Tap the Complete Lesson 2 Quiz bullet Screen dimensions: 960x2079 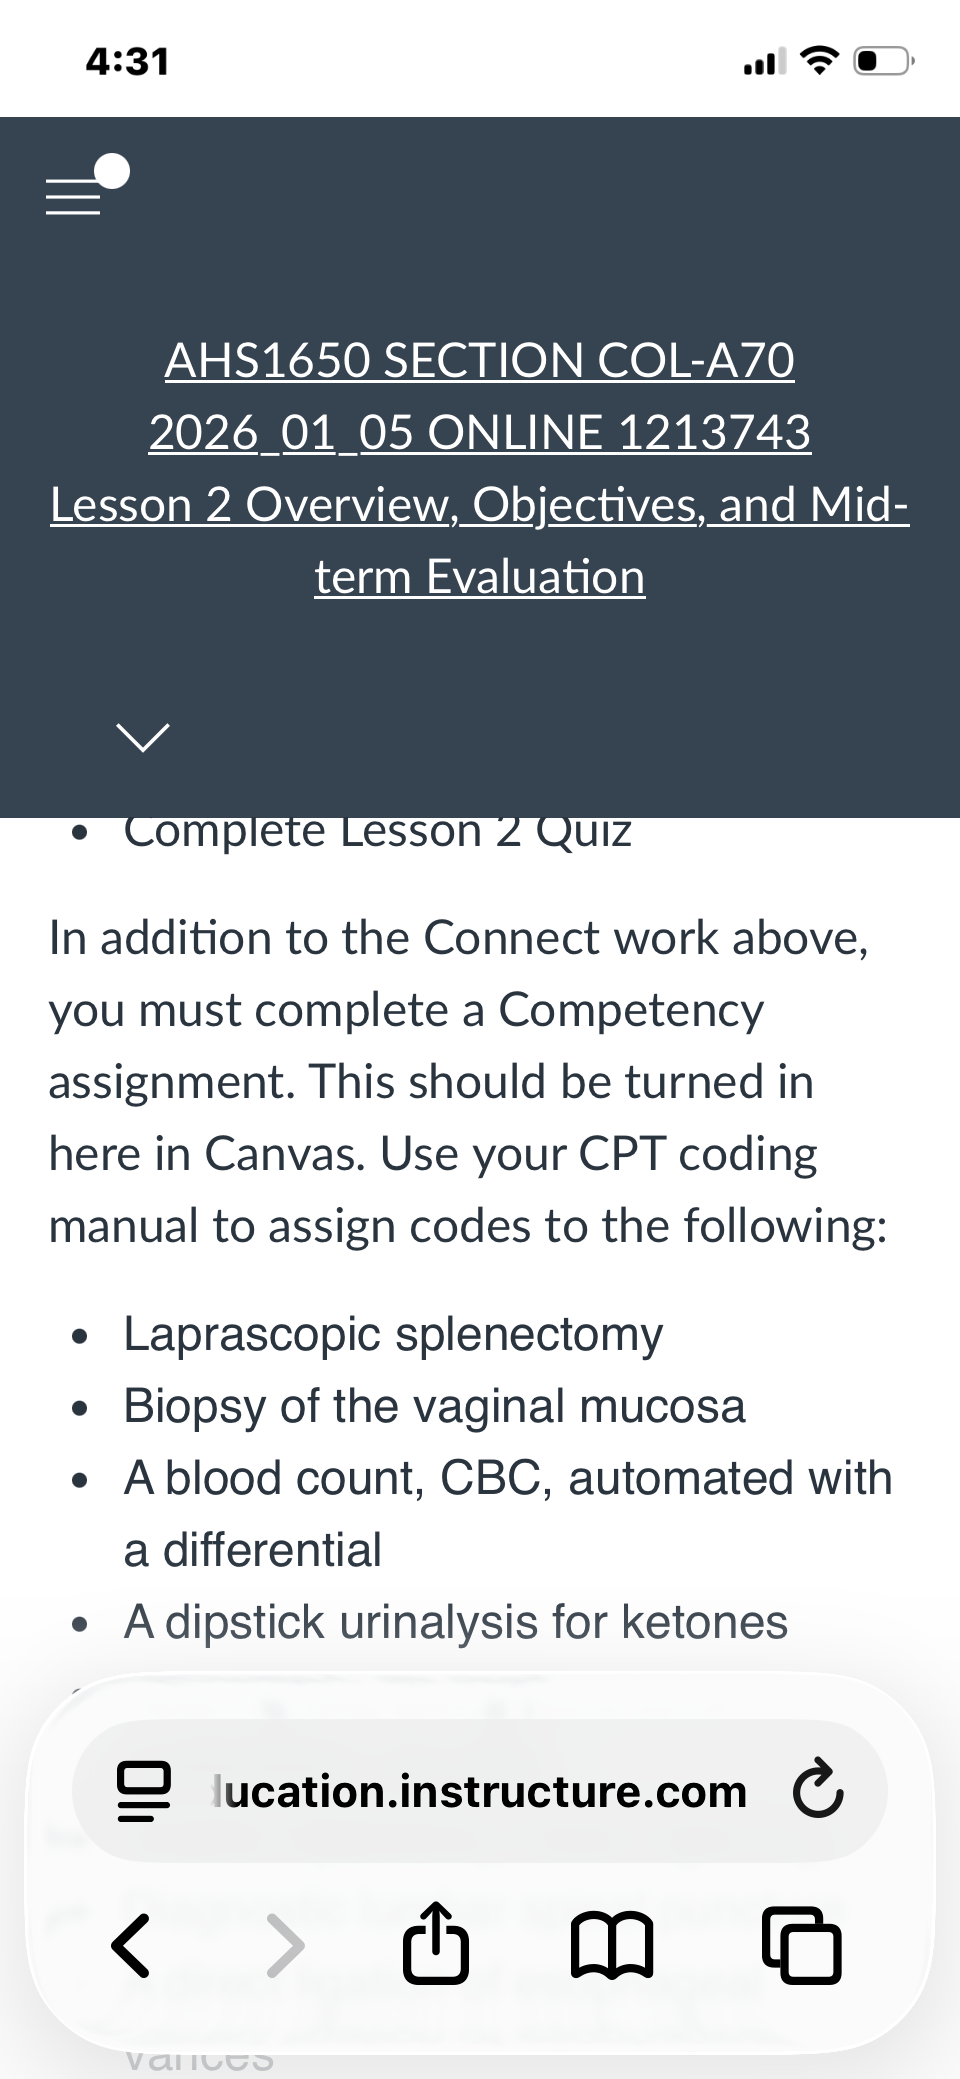pyautogui.click(x=377, y=832)
